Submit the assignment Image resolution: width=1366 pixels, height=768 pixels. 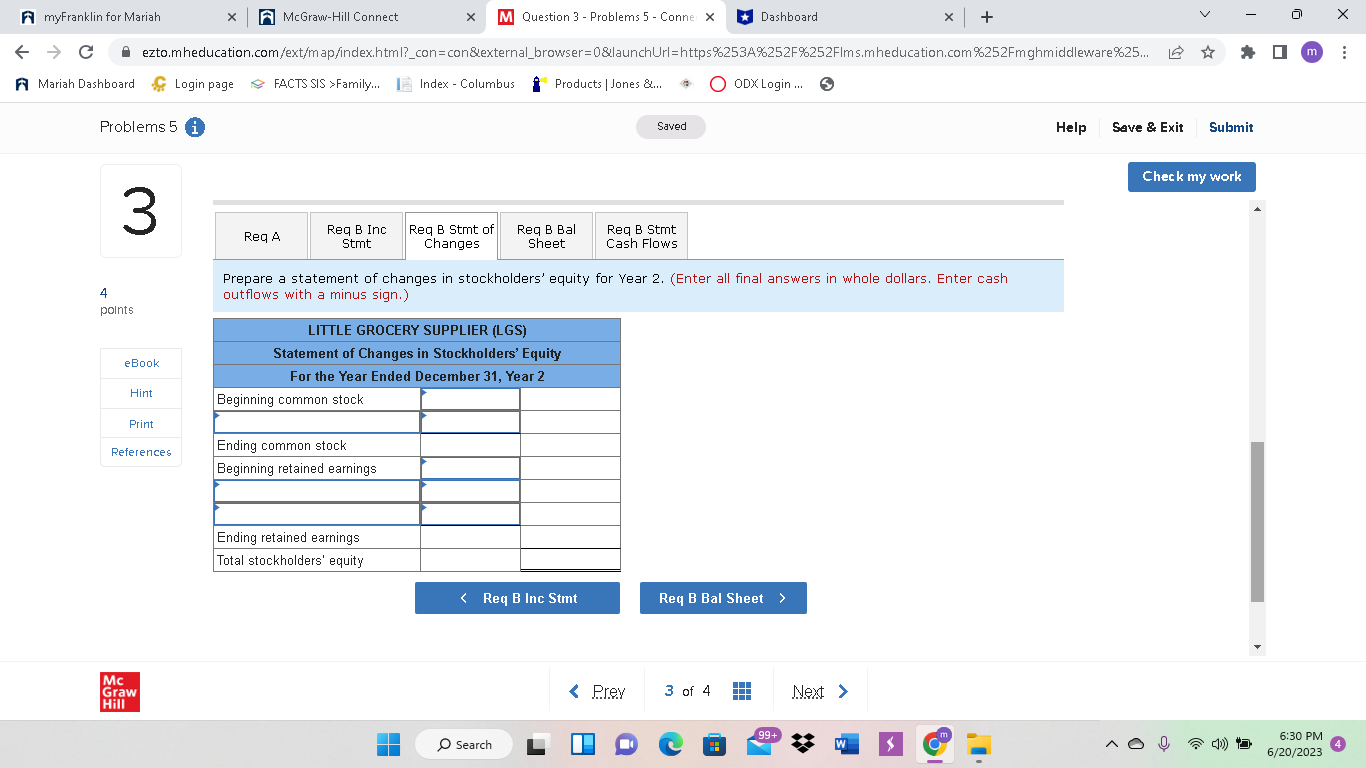pyautogui.click(x=1231, y=127)
